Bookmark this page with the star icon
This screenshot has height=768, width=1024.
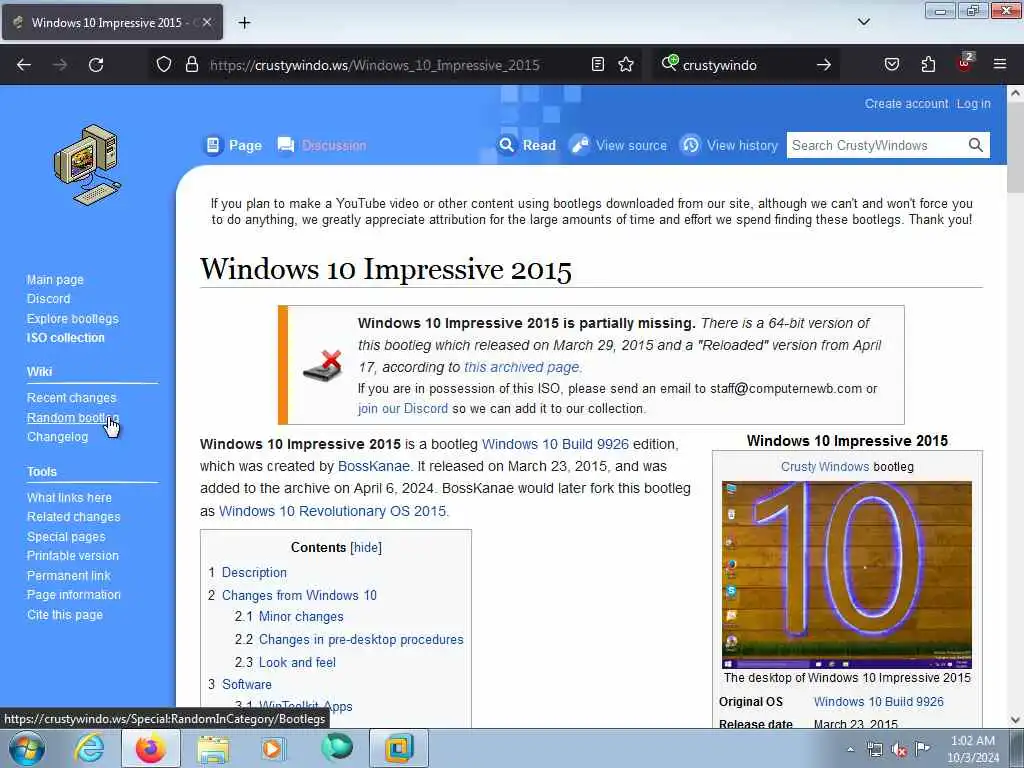click(626, 64)
